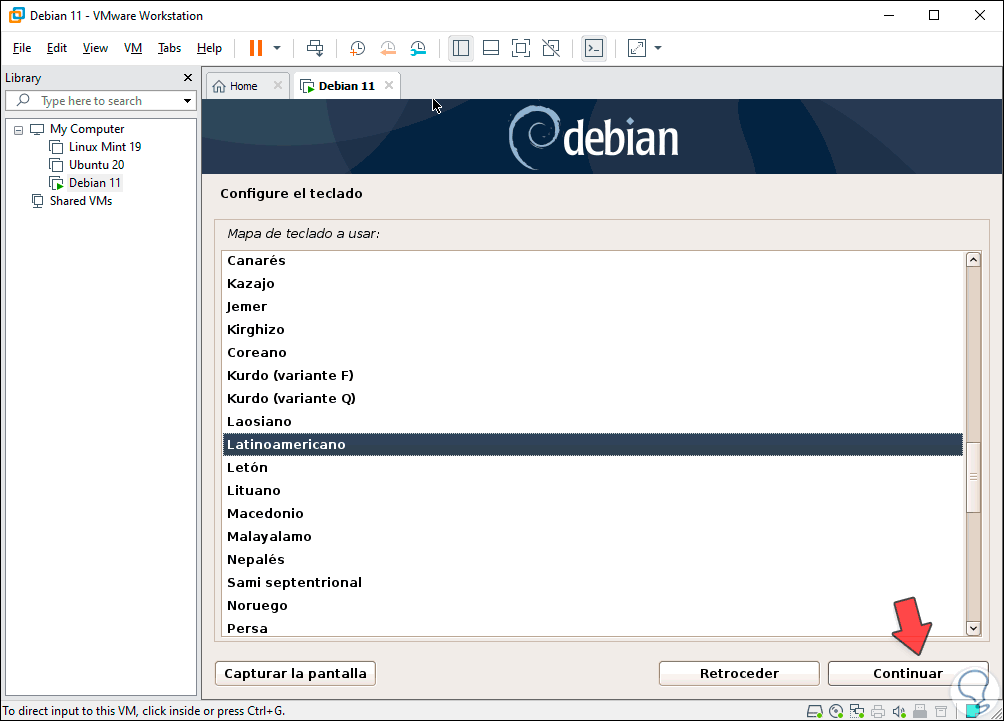Enter full screen mode
Screen dimensions: 1004x721
521,48
